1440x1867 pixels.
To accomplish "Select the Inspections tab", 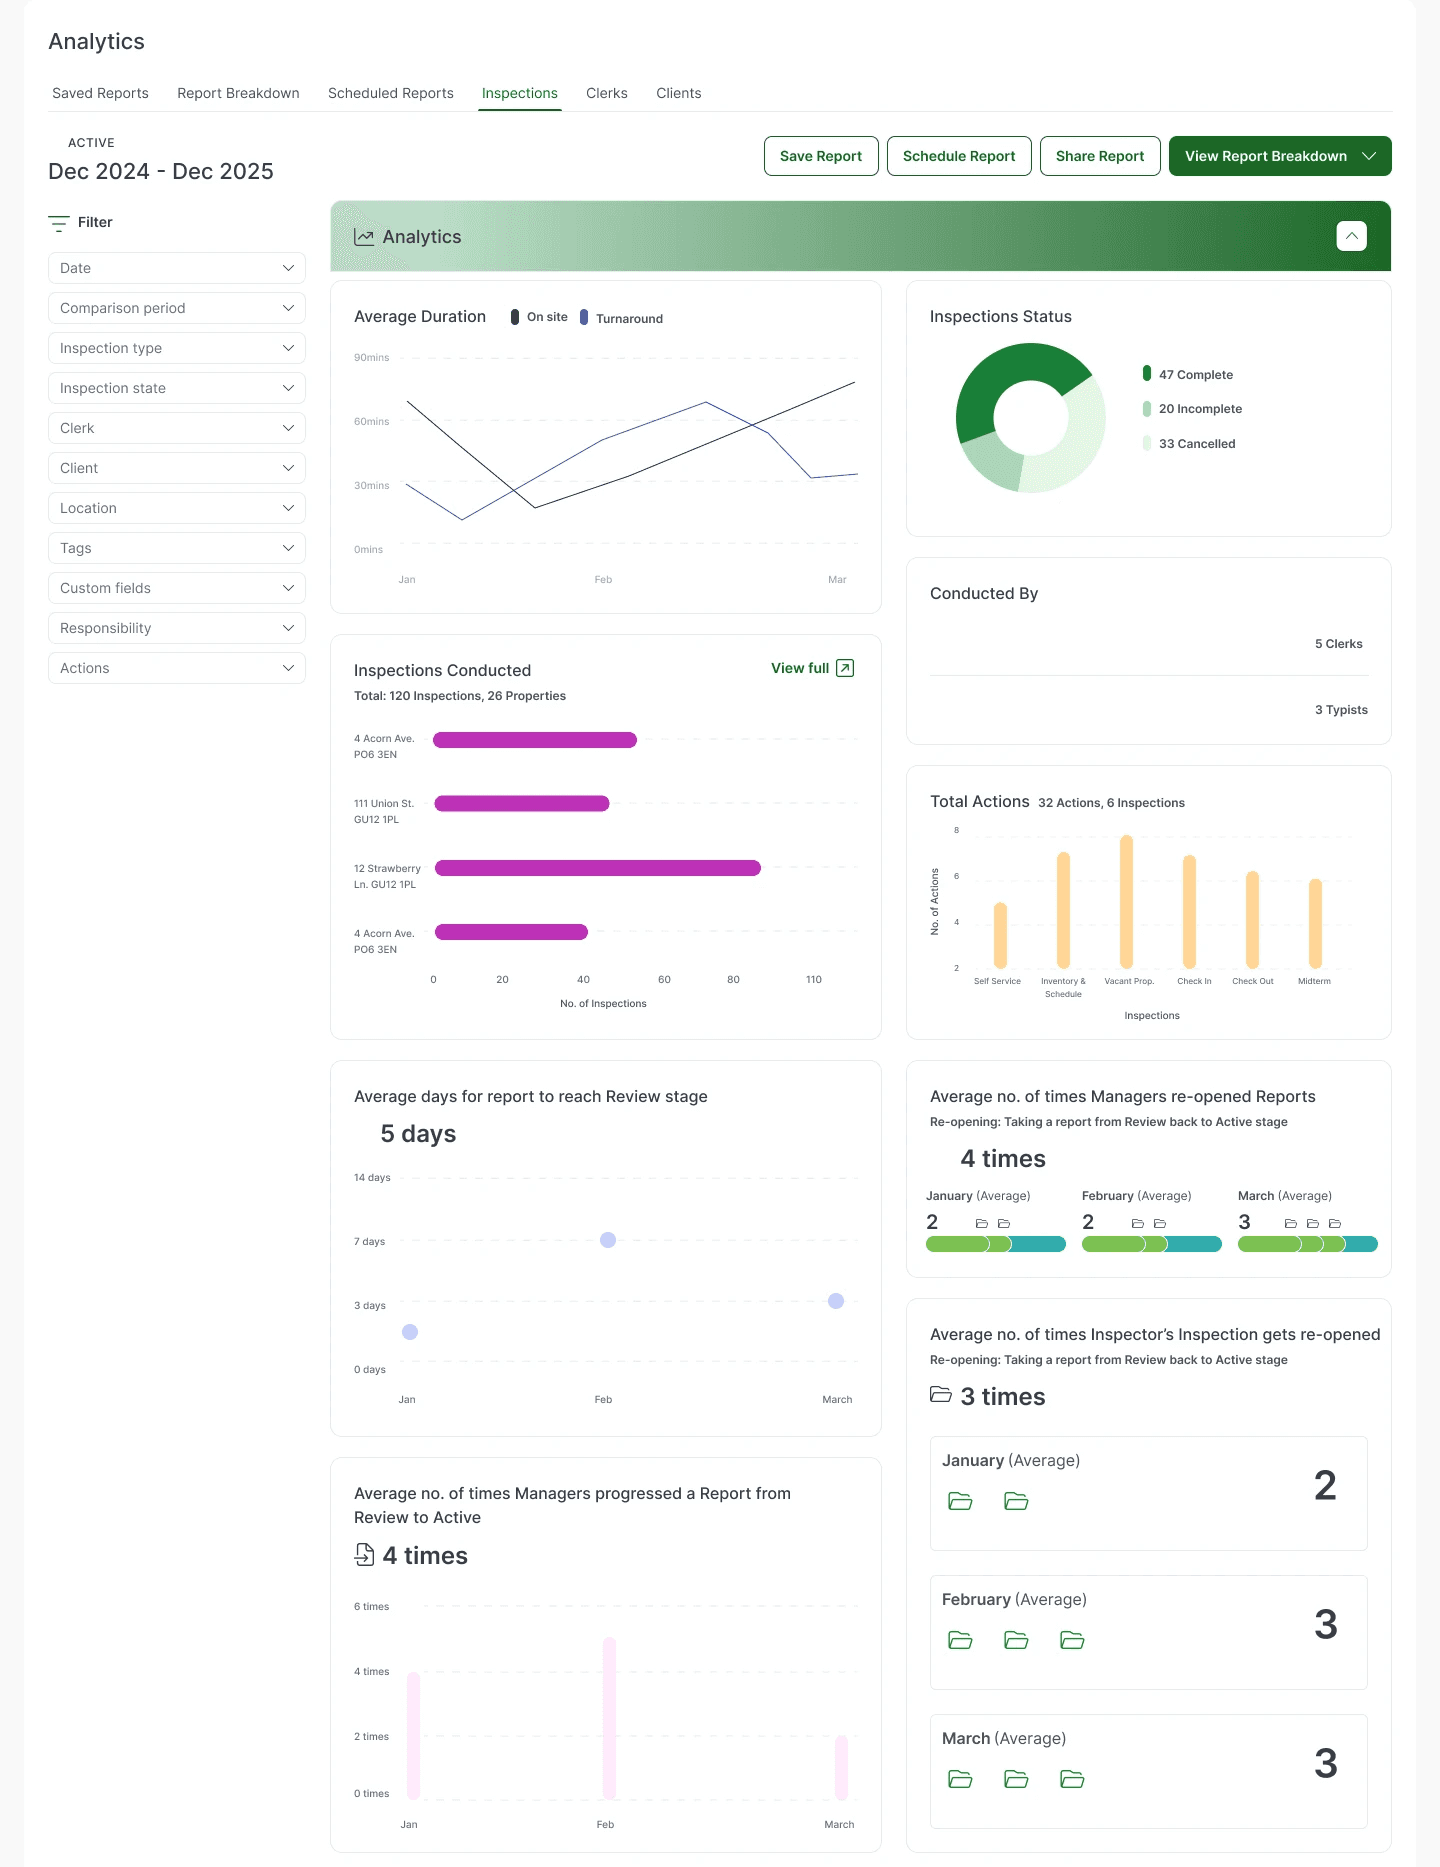I will tap(520, 93).
